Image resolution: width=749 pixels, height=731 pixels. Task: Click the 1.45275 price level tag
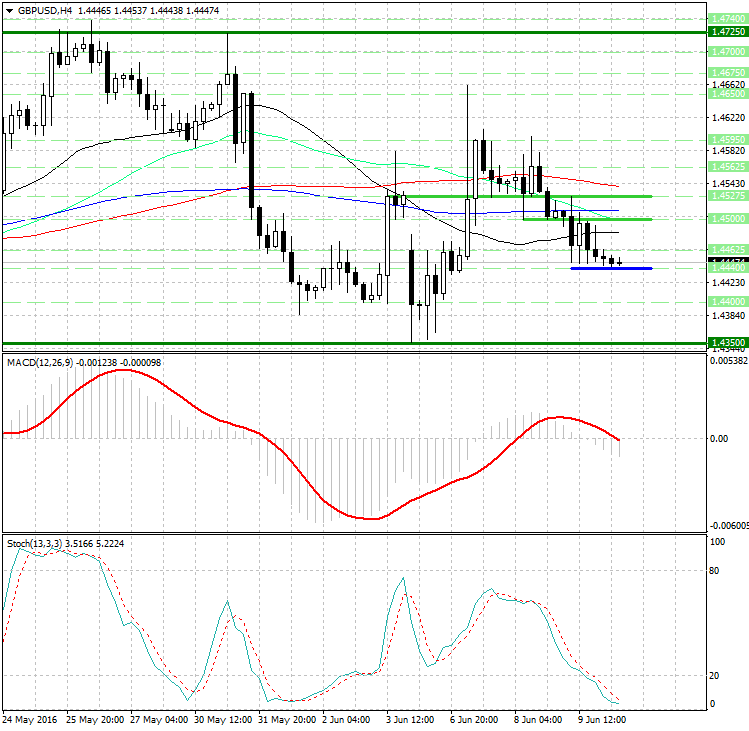[x=725, y=196]
